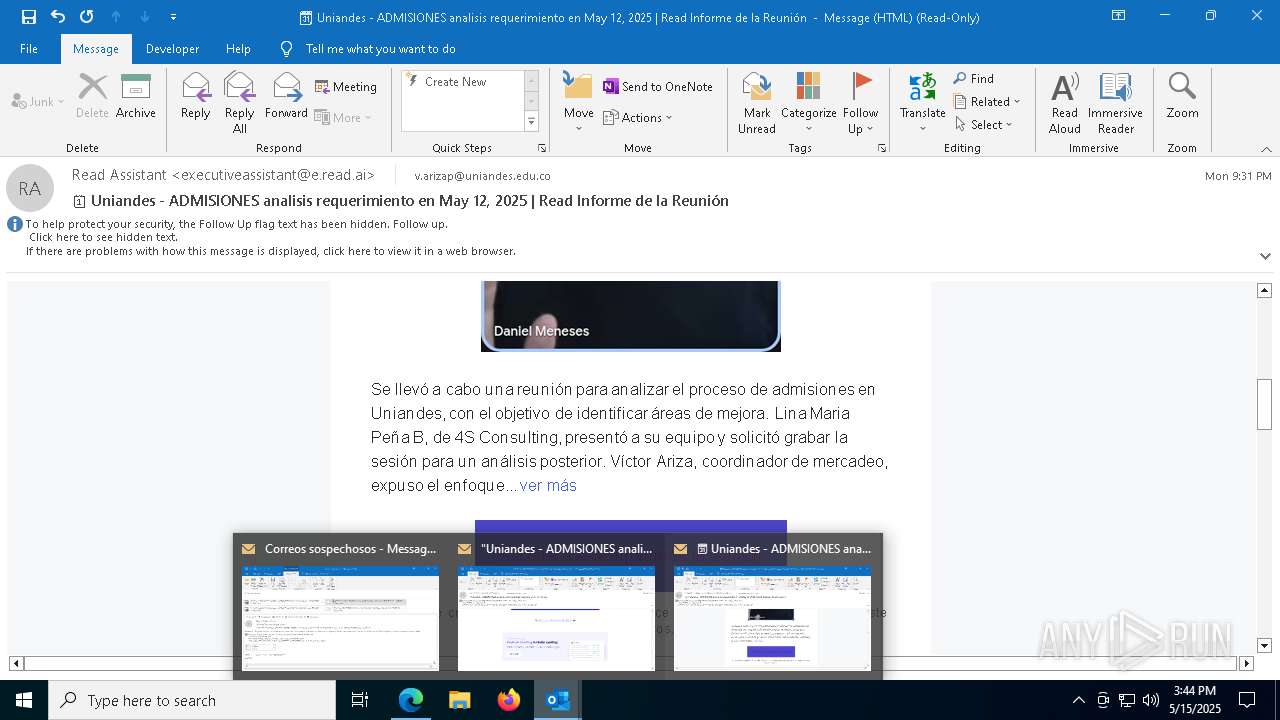This screenshot has height=720, width=1280.
Task: Open the Translate menu
Action: 922,103
